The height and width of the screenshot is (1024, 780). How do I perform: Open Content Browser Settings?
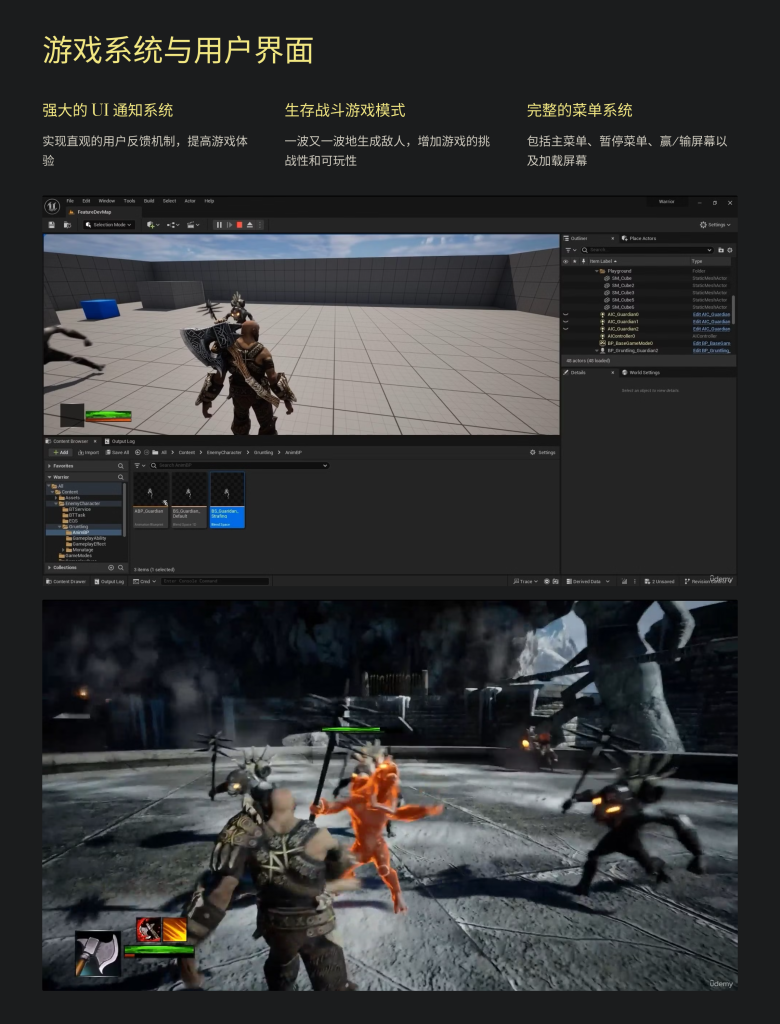click(x=542, y=453)
